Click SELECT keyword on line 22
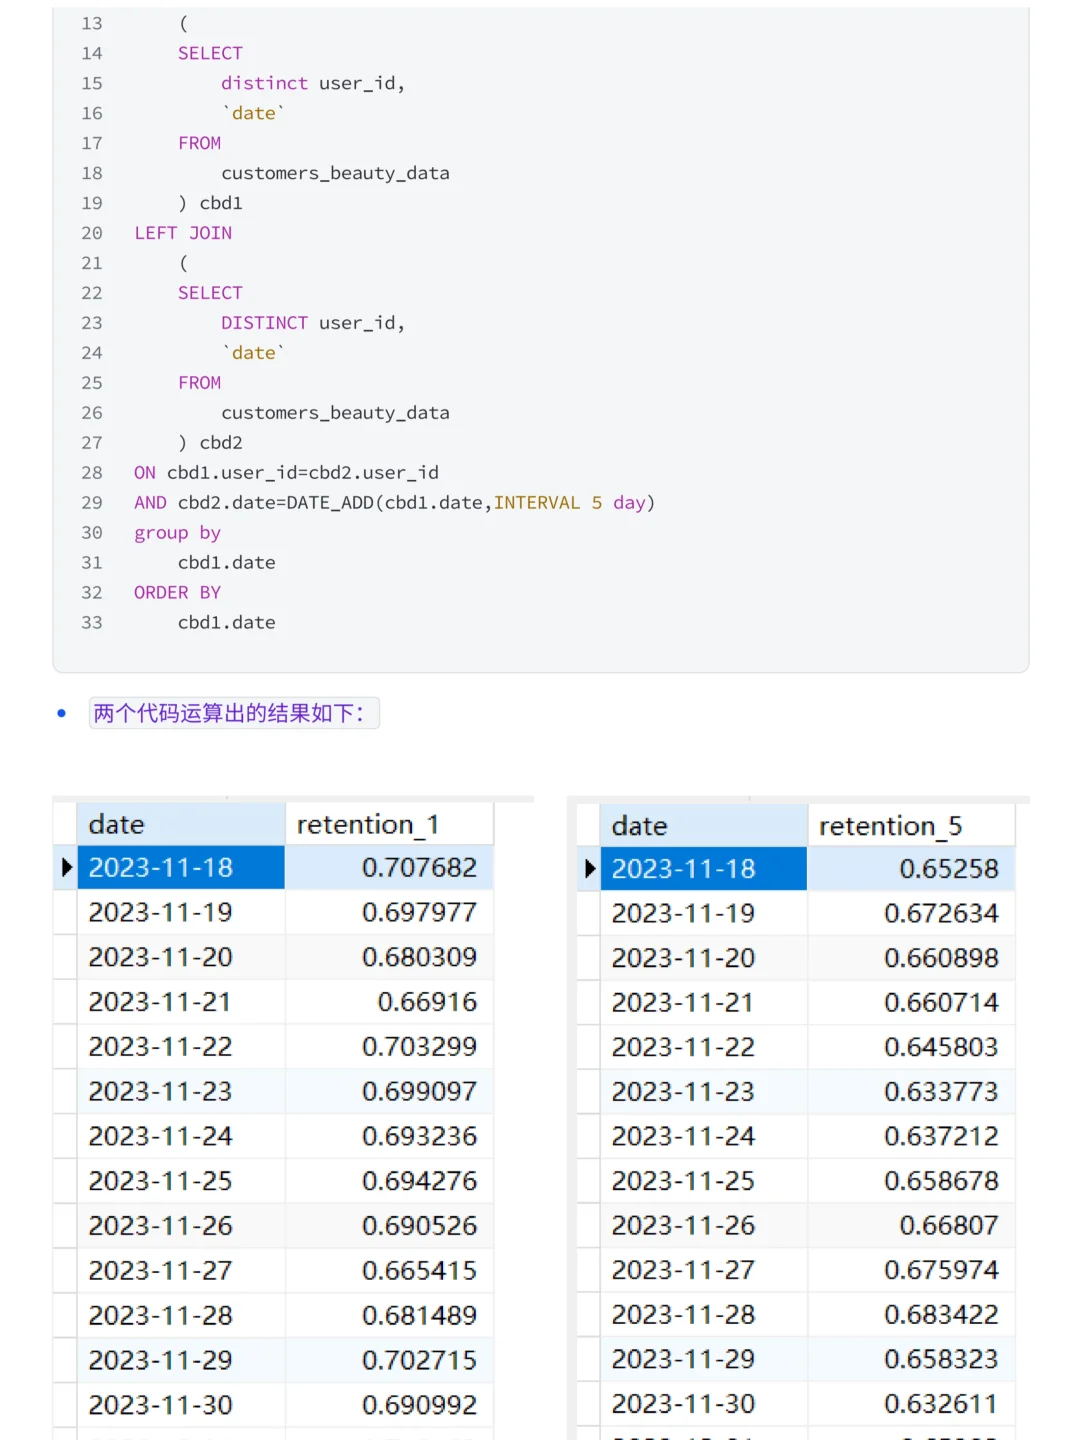The image size is (1080, 1440). pos(210,293)
